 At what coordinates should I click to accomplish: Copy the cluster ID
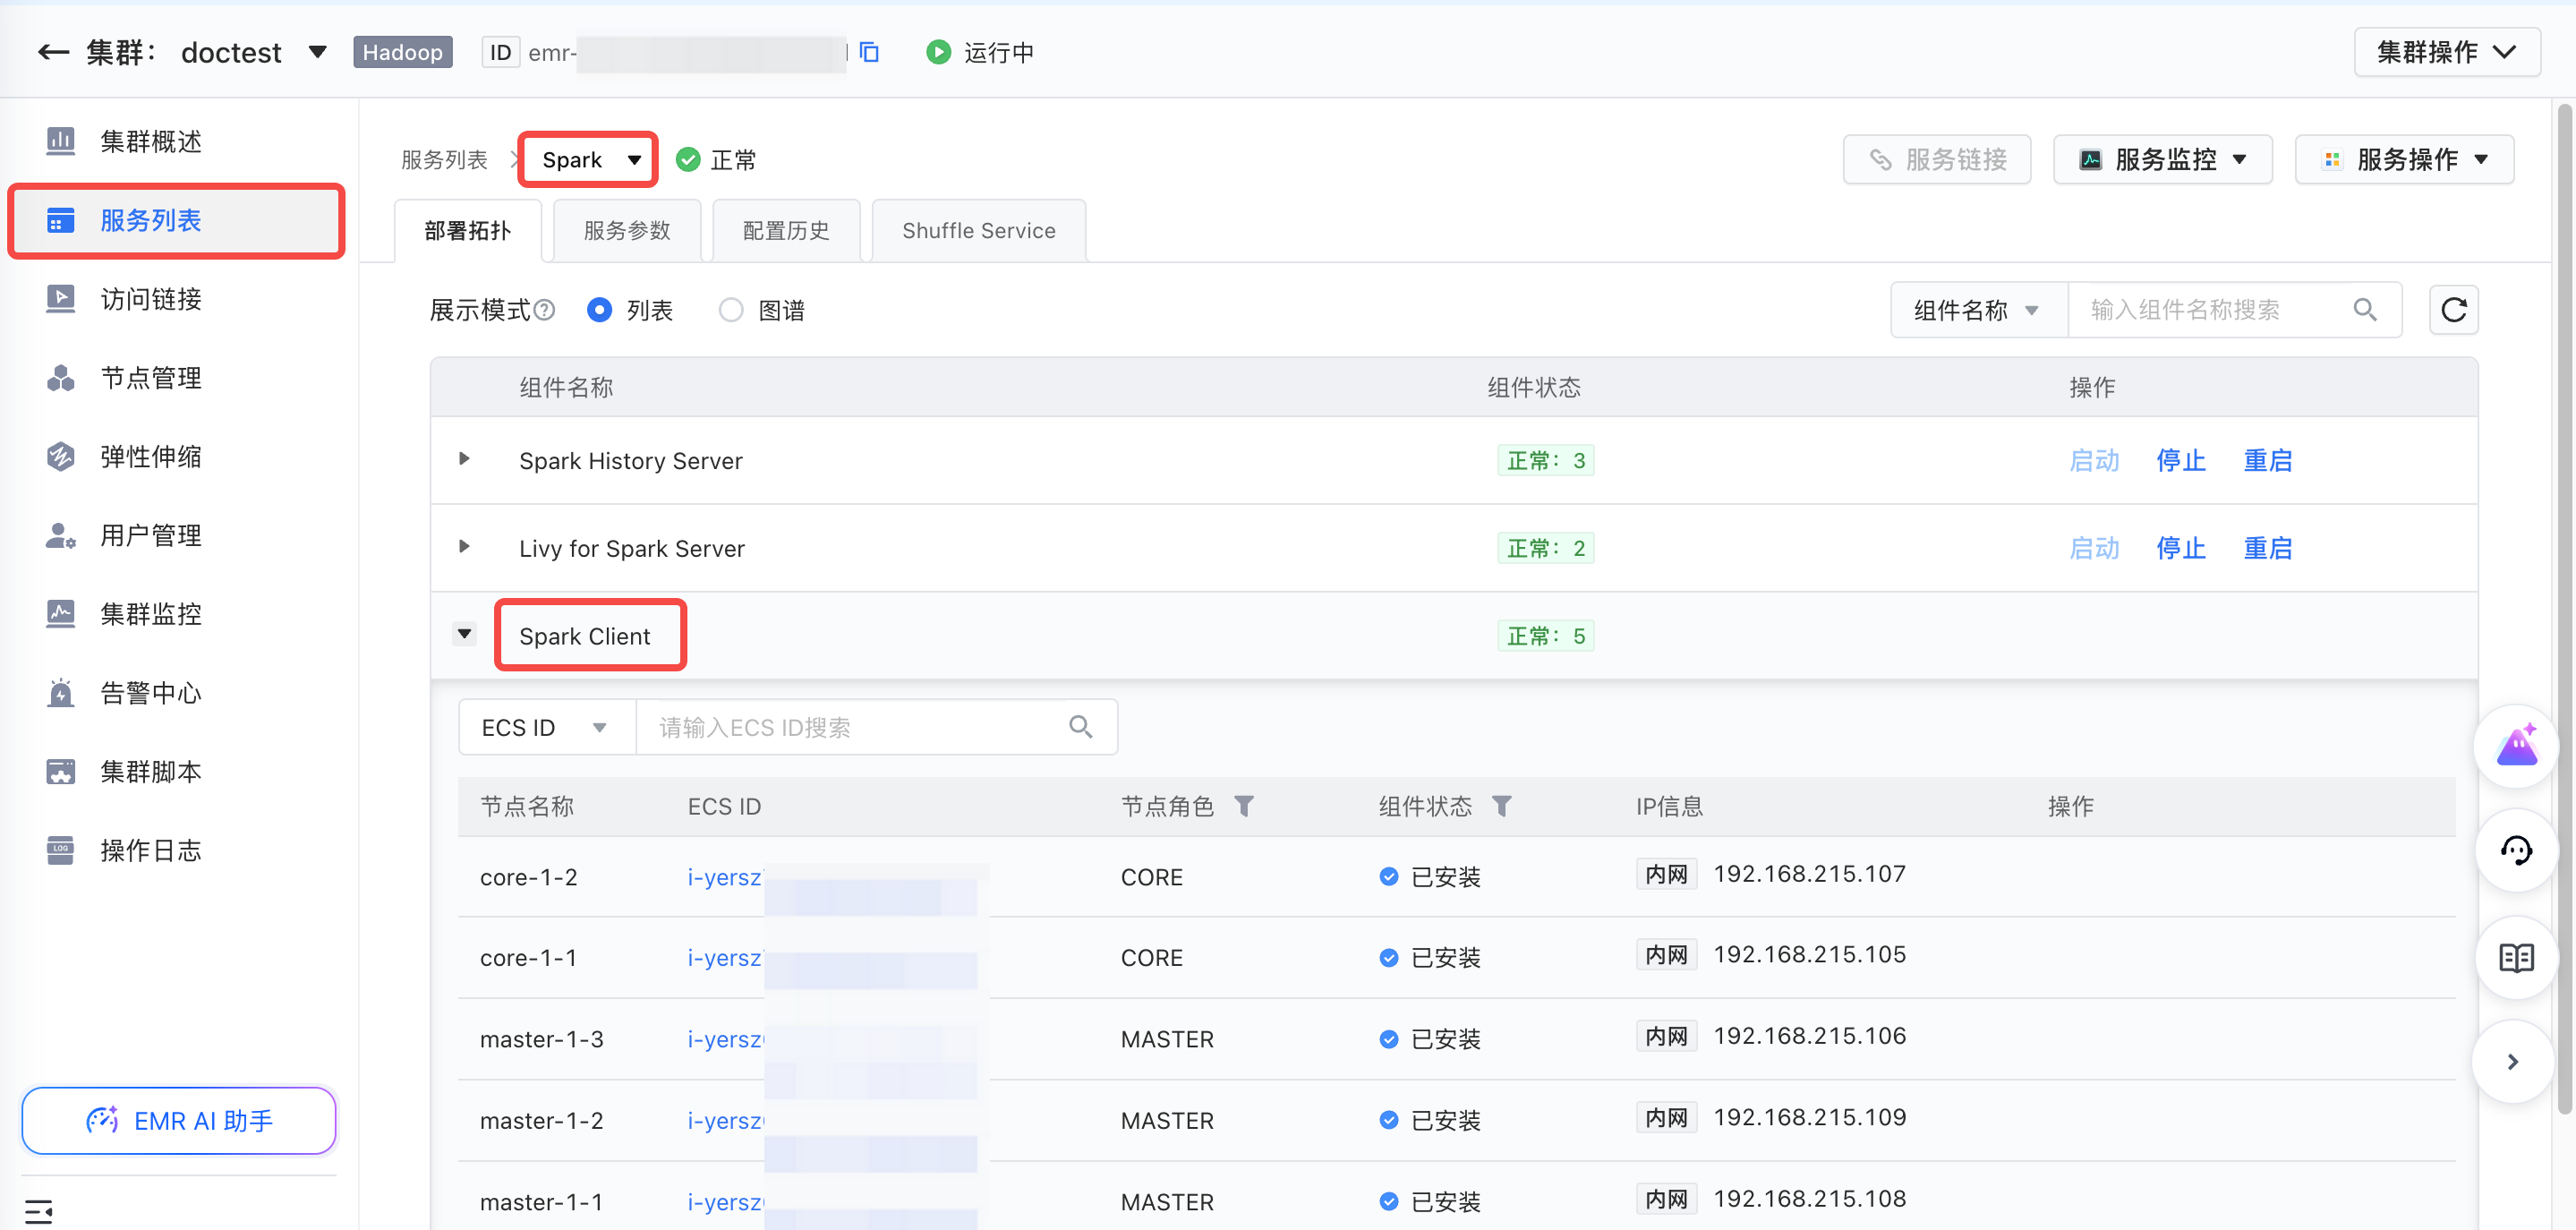(x=870, y=52)
